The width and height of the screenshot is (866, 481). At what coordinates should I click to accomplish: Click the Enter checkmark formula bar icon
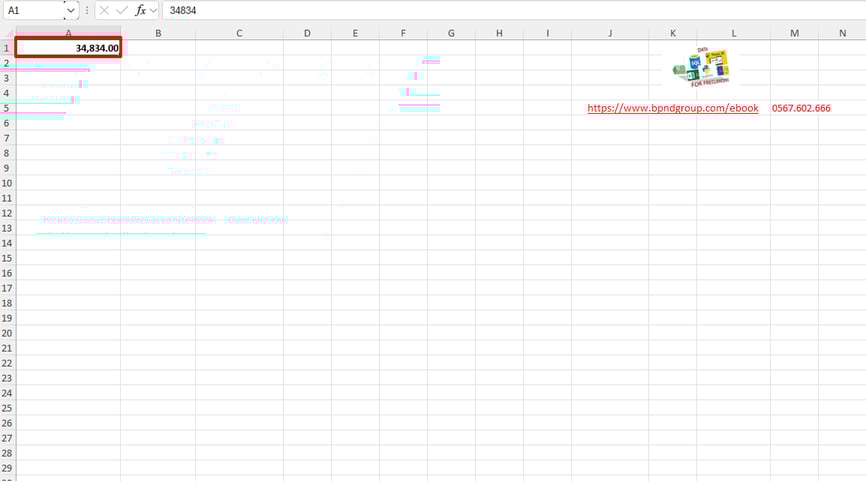(122, 10)
